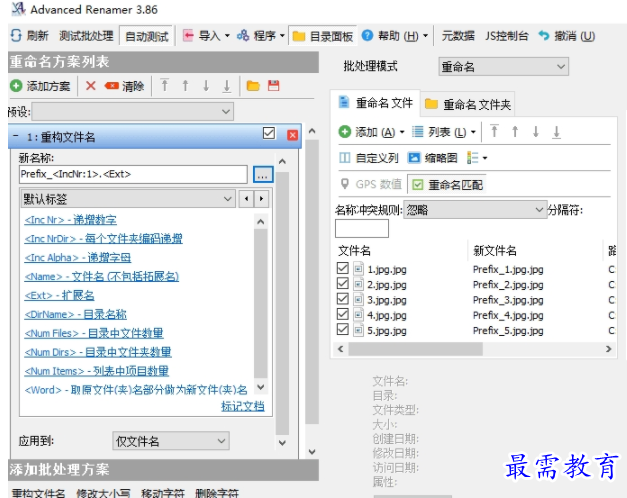This screenshot has height=498, width=627.
Task: Move file down one in file list
Action: click(x=536, y=131)
